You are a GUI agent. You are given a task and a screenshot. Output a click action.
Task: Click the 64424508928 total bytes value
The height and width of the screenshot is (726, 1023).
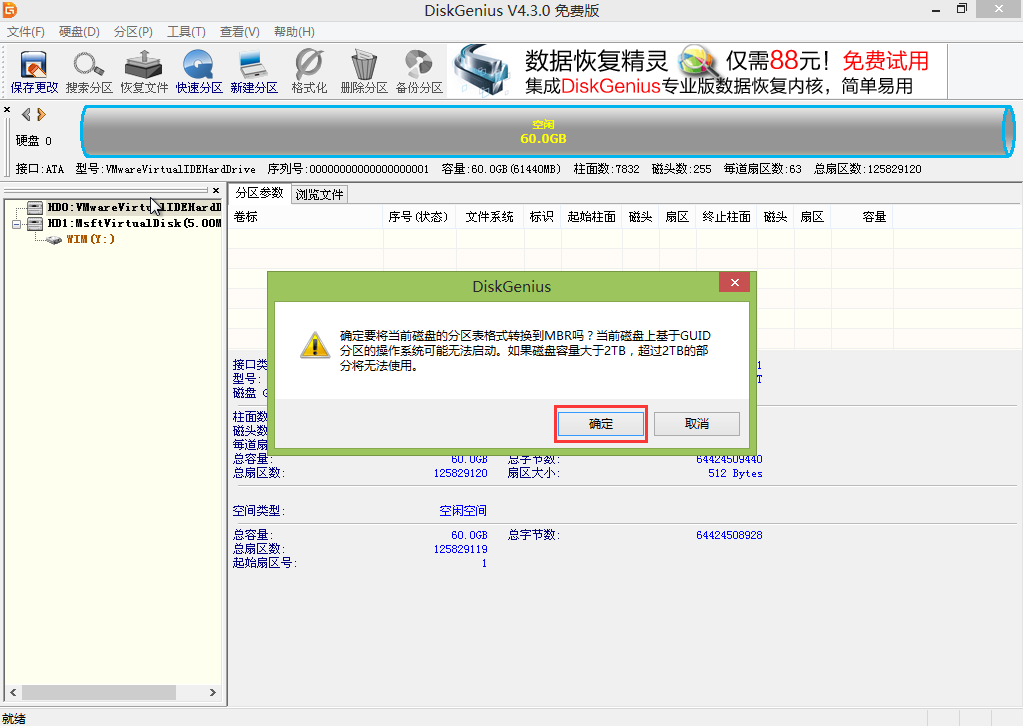[x=729, y=535]
